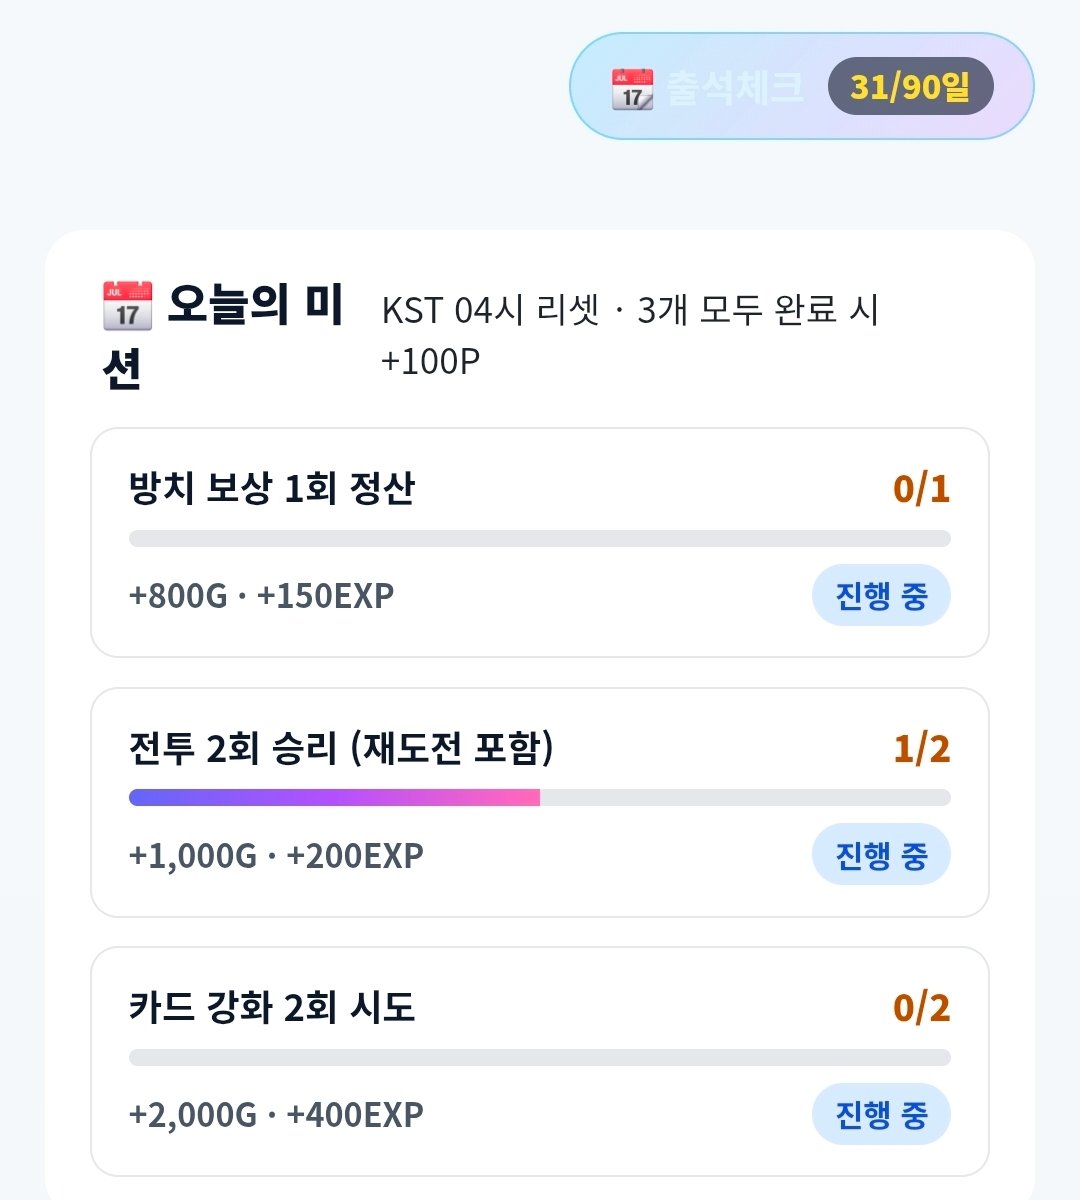
Task: Select the 방치 보상 1회 정산 mission title
Action: [x=272, y=489]
